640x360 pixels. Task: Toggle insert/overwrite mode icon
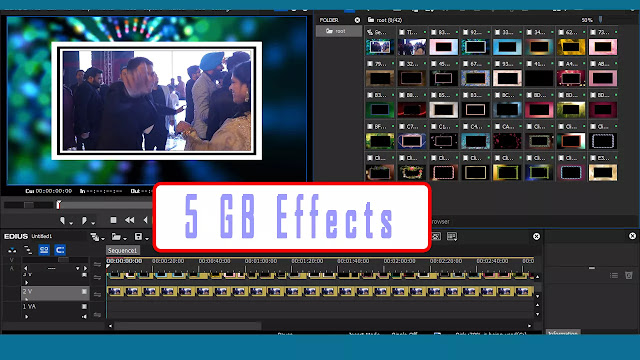(x=12, y=250)
